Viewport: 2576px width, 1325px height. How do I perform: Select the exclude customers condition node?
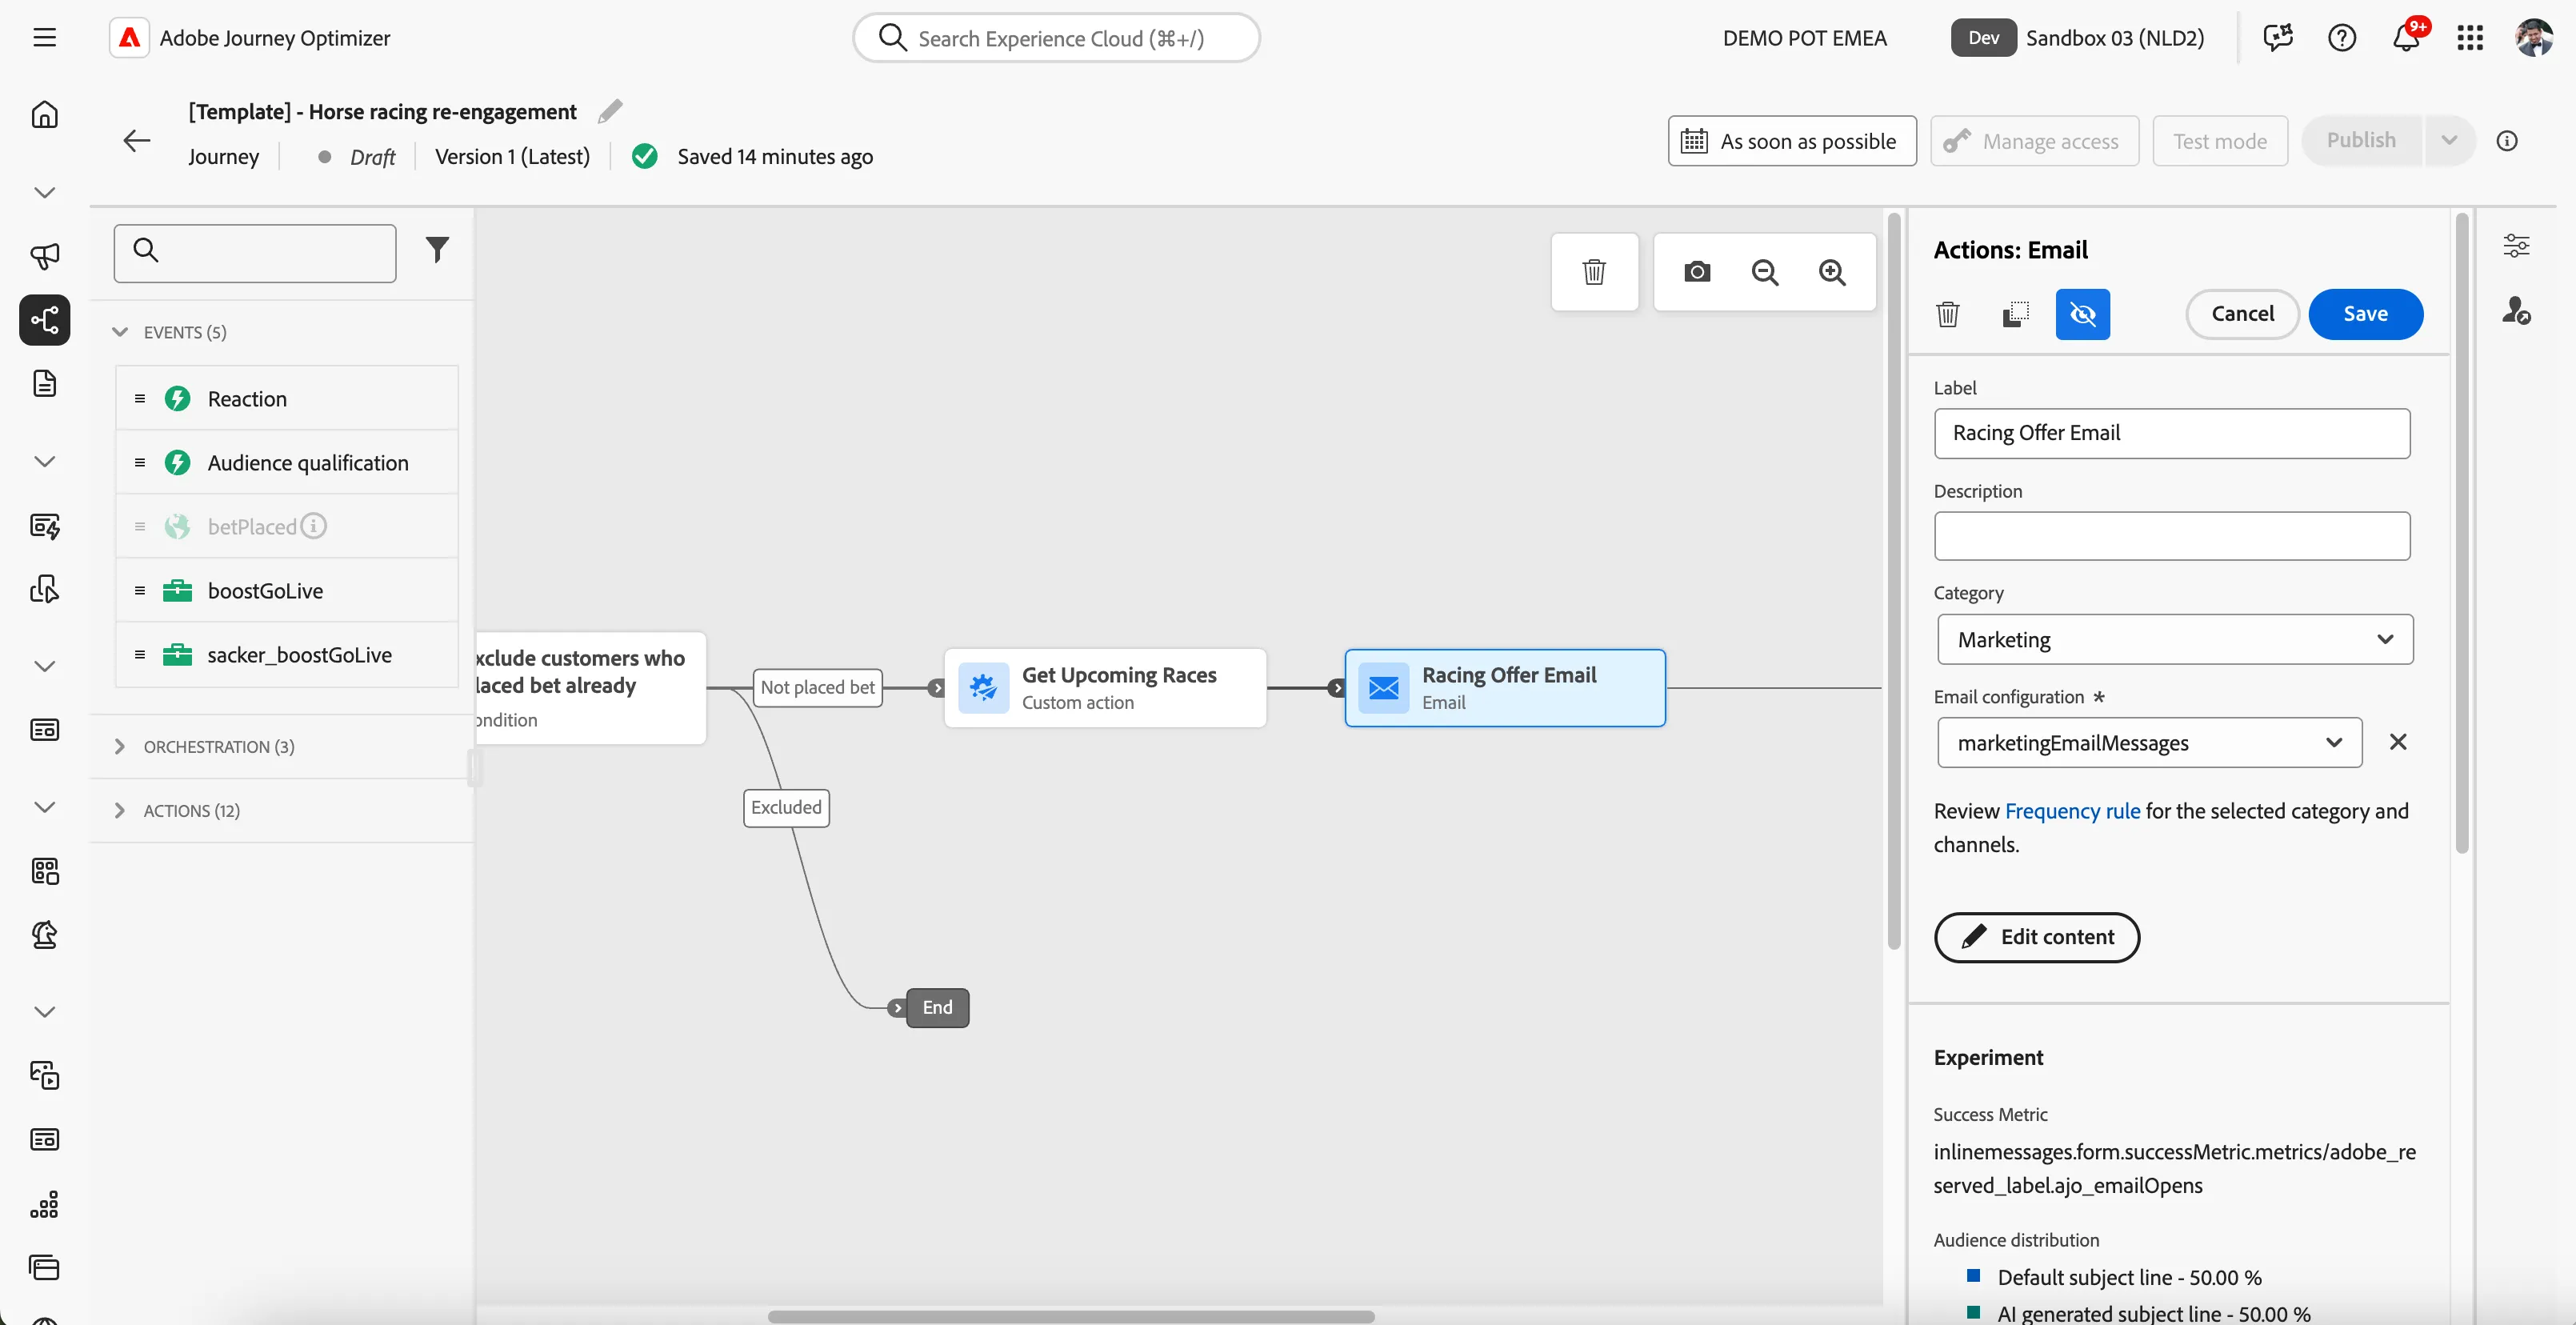click(x=591, y=688)
